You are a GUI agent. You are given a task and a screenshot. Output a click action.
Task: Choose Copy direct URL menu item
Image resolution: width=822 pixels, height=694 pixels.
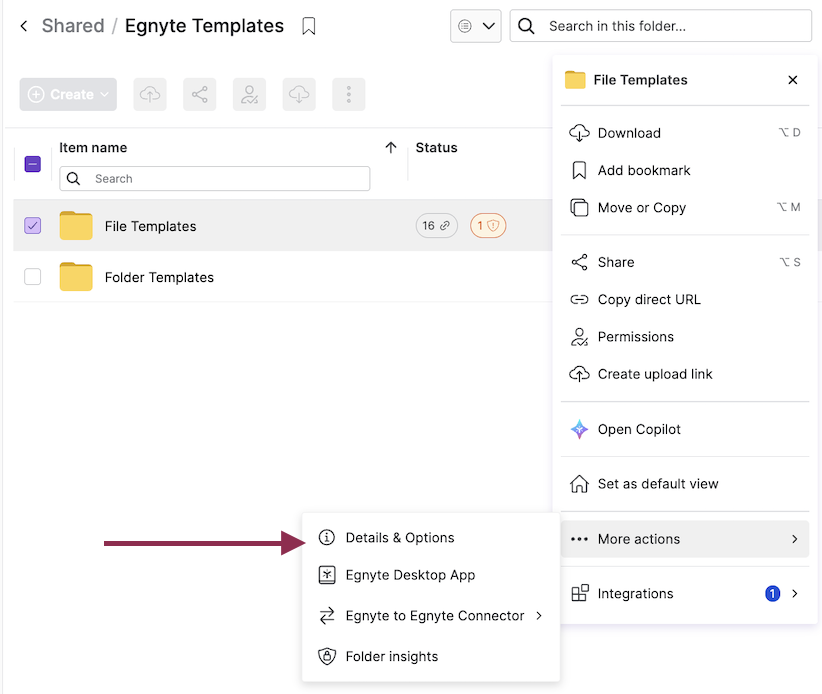pos(649,300)
